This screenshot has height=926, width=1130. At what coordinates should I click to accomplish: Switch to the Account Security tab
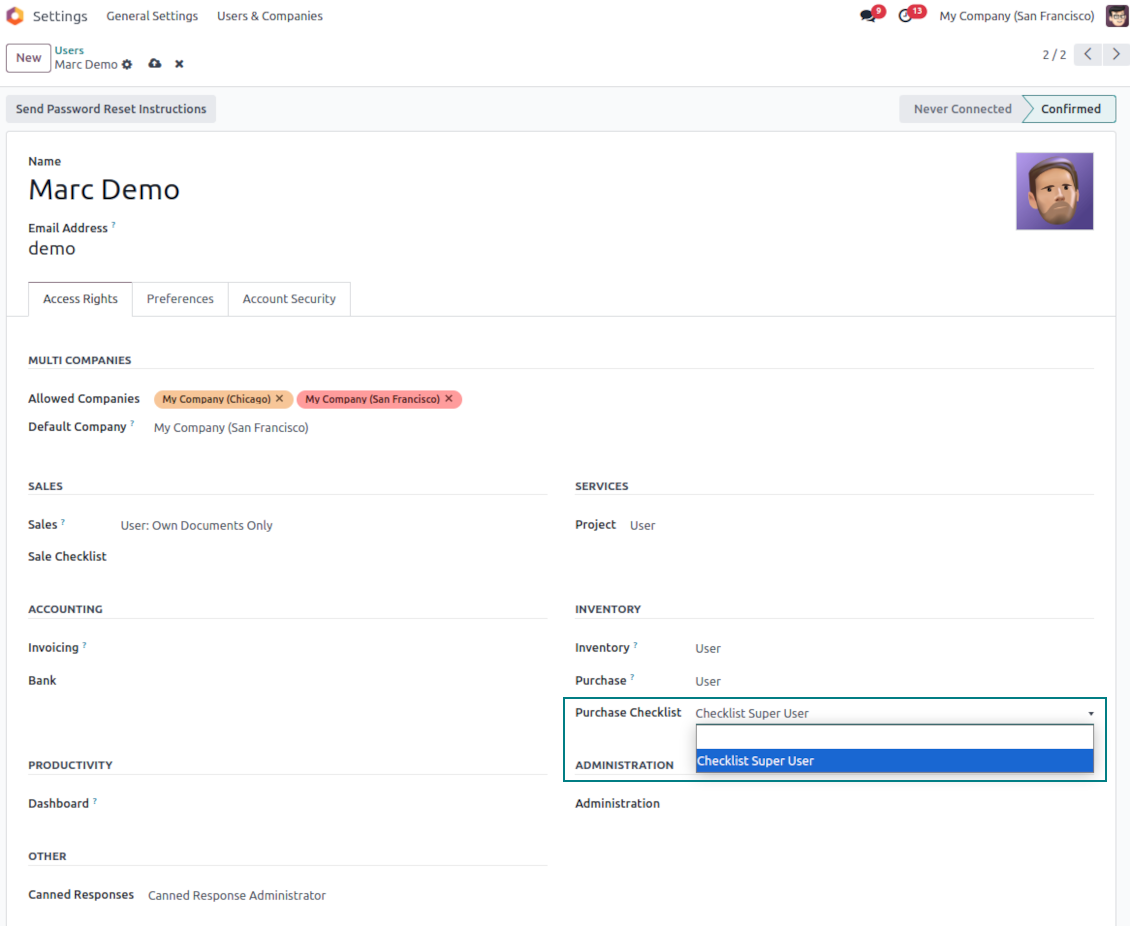(289, 298)
